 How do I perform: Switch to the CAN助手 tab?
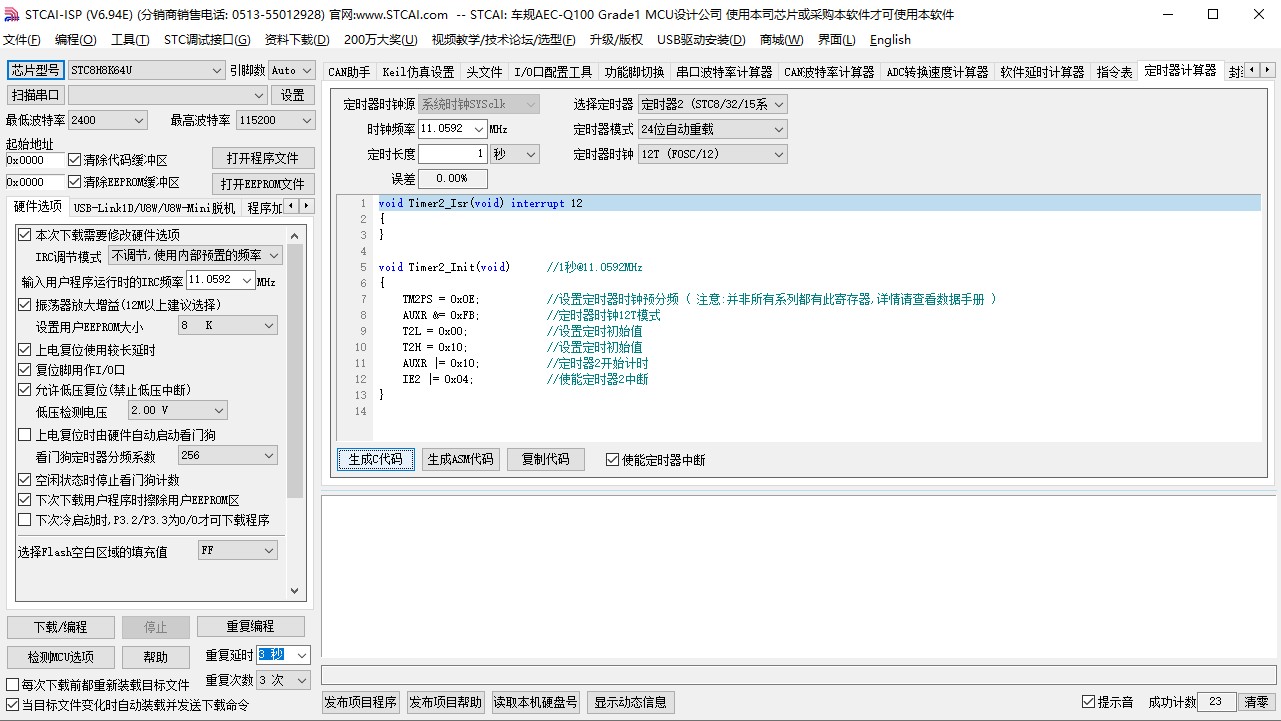click(x=349, y=72)
